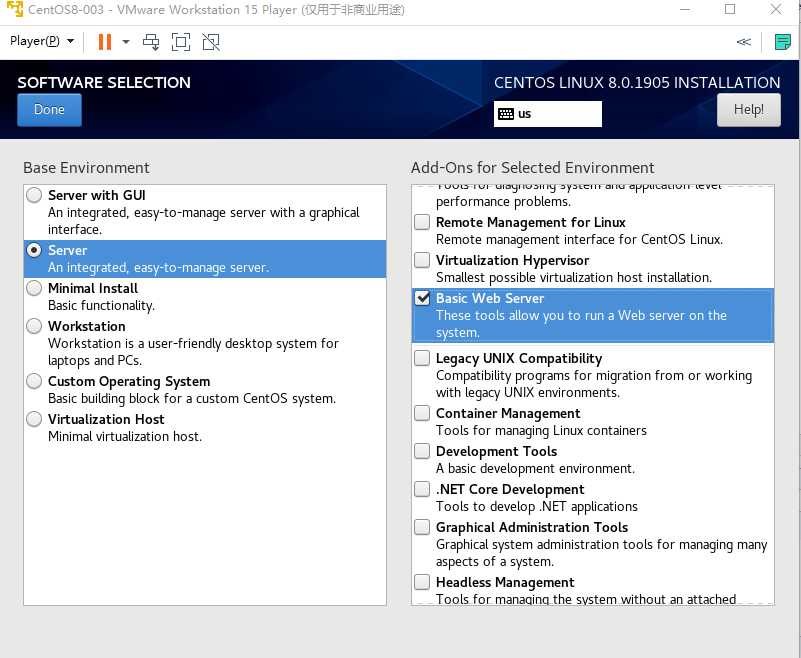Enable Development Tools add-on

tap(422, 451)
